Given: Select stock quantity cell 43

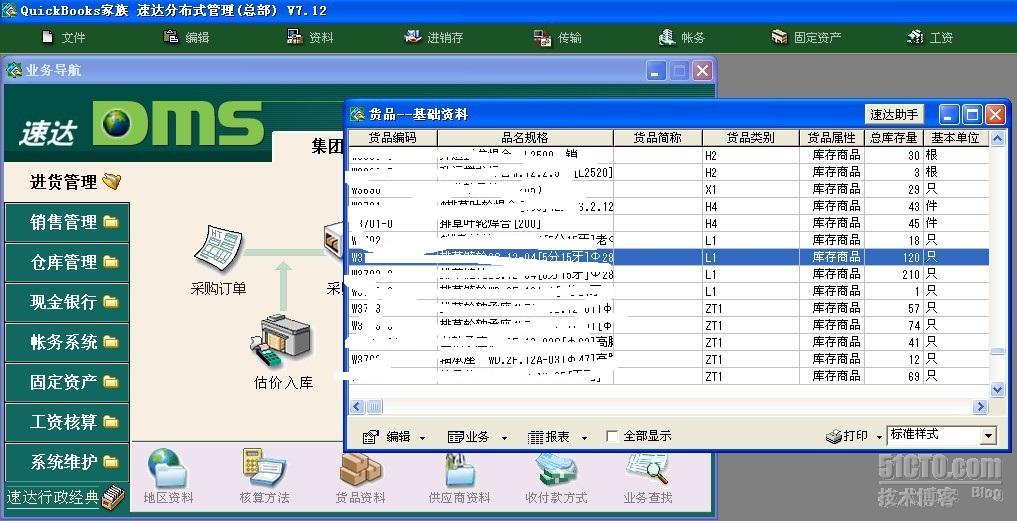Looking at the screenshot, I should point(894,206).
